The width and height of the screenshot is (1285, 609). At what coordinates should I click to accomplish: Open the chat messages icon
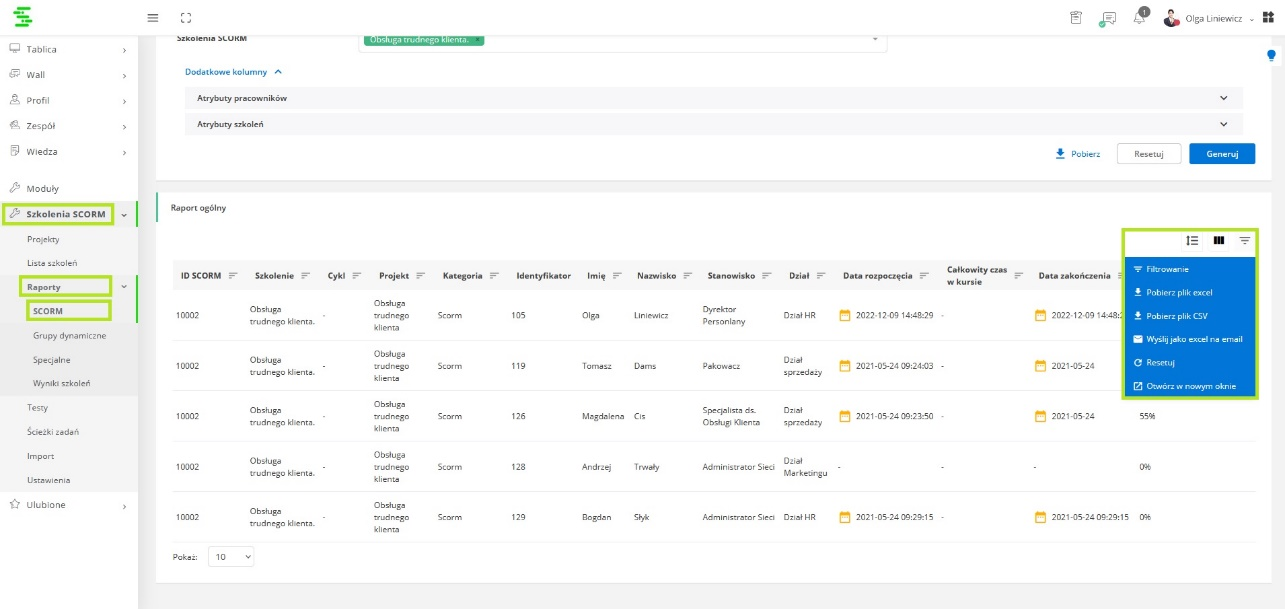1107,19
